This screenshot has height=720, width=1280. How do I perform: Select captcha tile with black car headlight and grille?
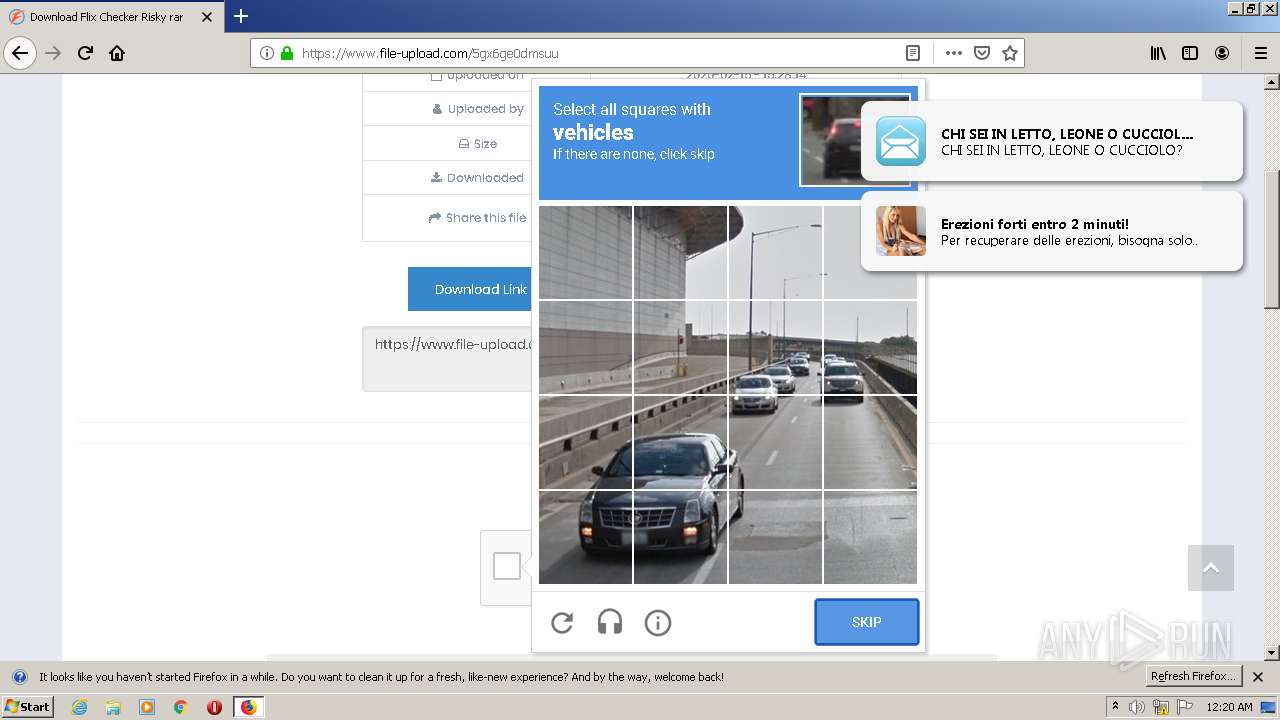coord(681,537)
